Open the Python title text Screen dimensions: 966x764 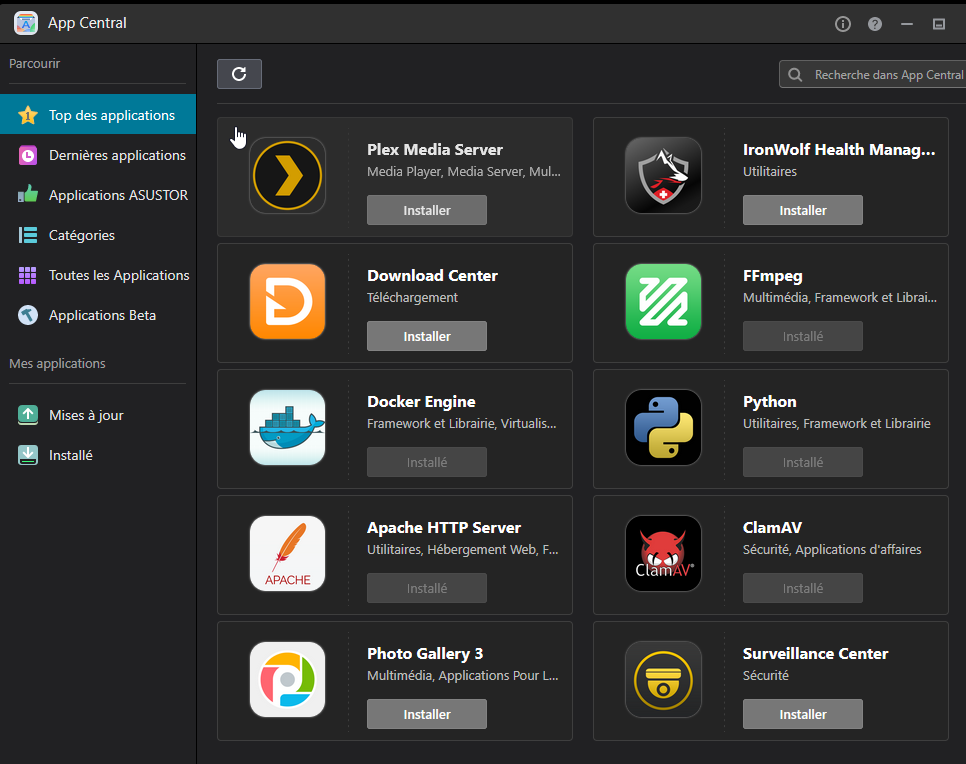click(x=769, y=402)
